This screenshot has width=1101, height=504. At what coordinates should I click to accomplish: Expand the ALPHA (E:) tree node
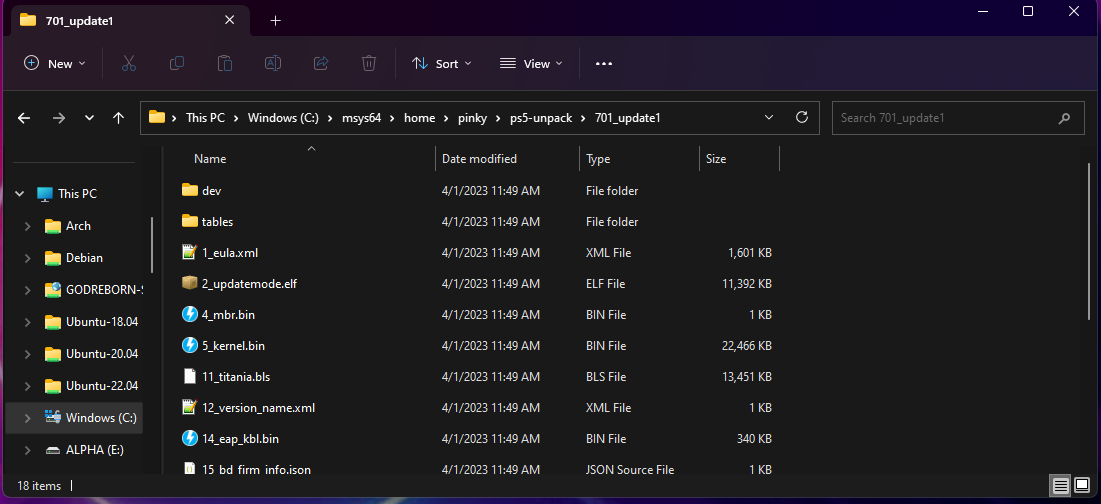point(27,450)
